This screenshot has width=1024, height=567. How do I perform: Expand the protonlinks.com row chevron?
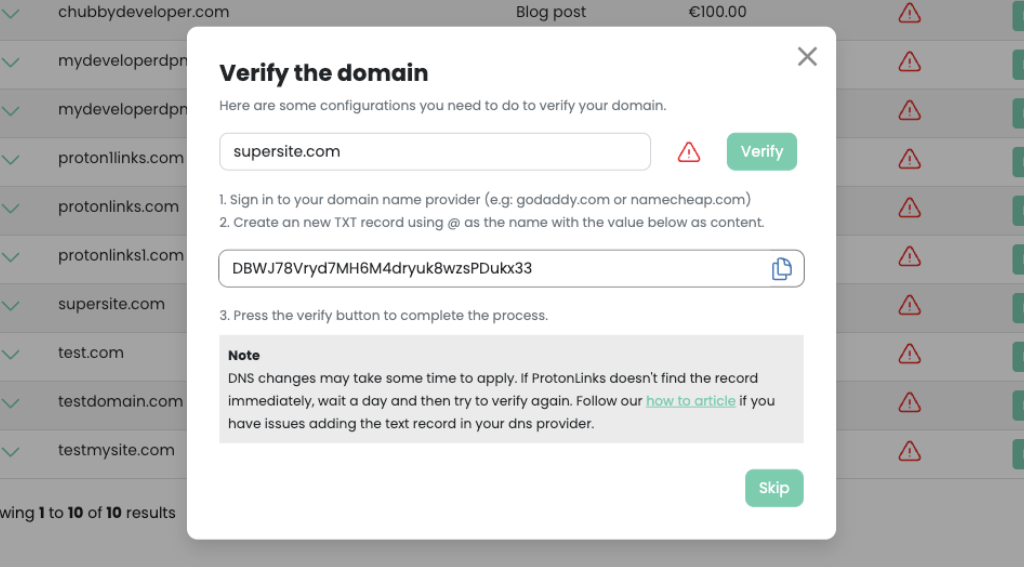(10, 208)
